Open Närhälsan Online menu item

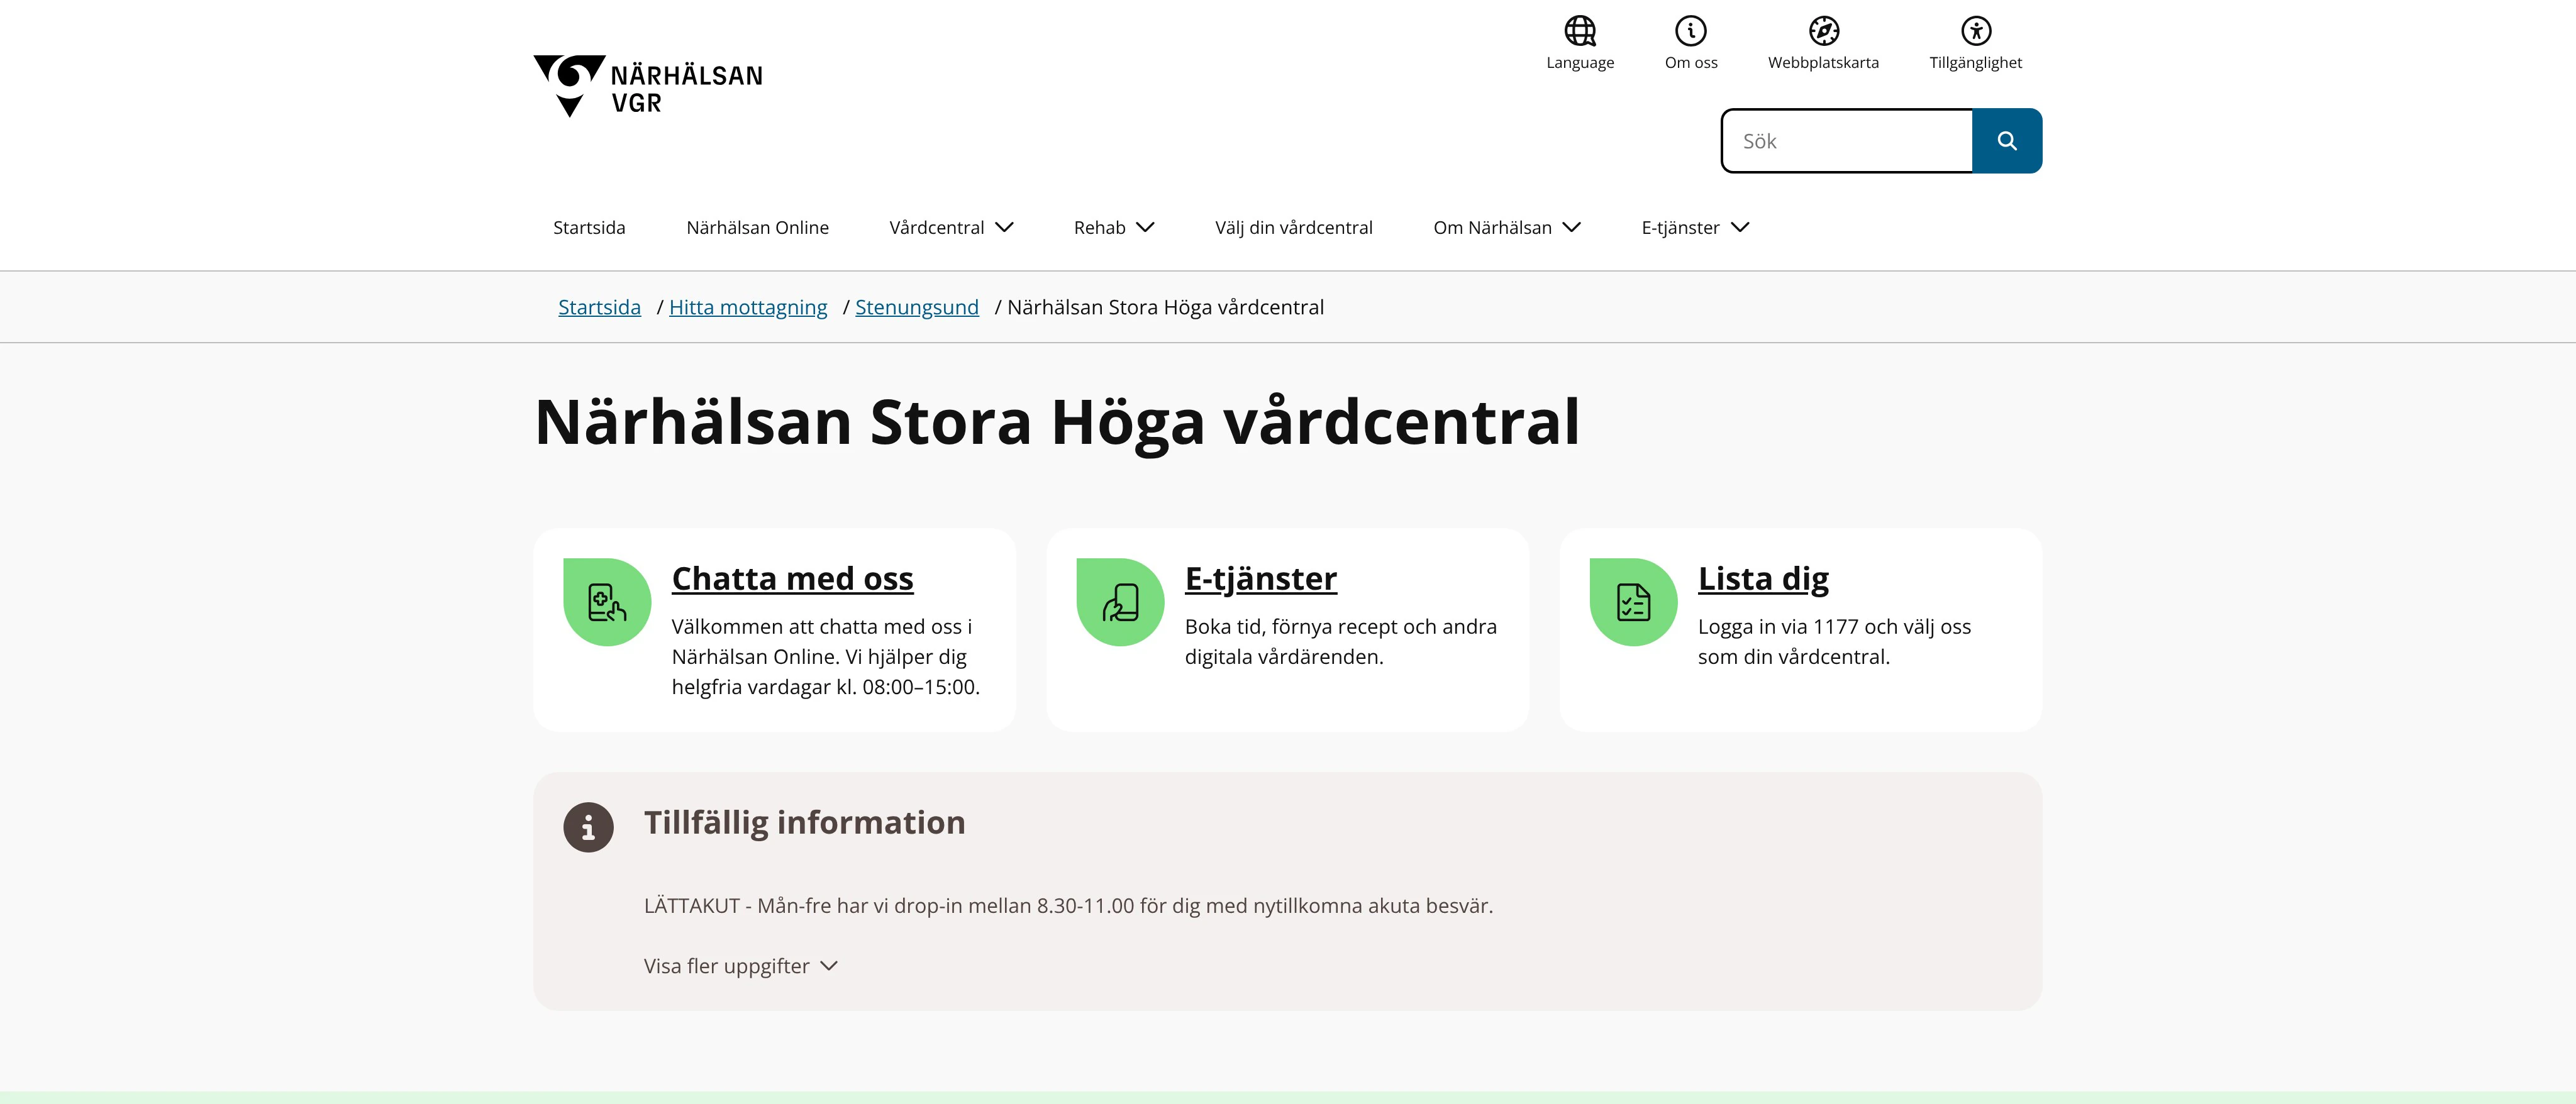click(x=757, y=228)
